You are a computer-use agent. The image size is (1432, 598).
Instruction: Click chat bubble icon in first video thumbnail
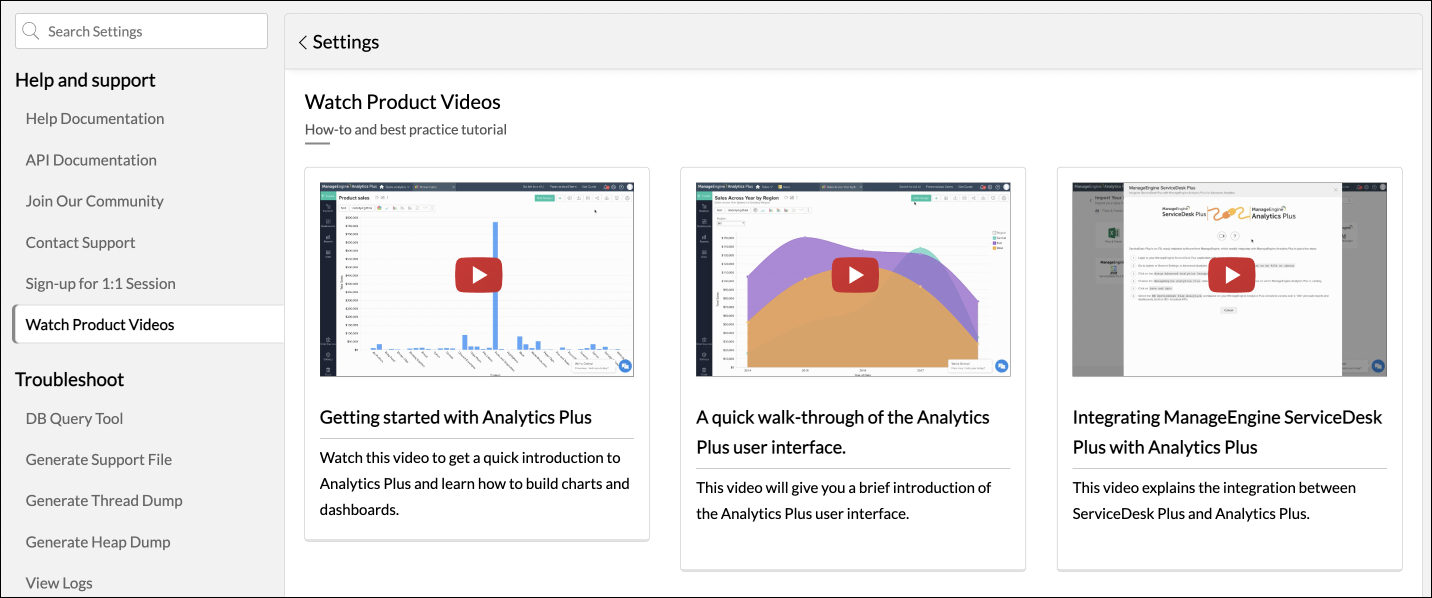tap(625, 367)
